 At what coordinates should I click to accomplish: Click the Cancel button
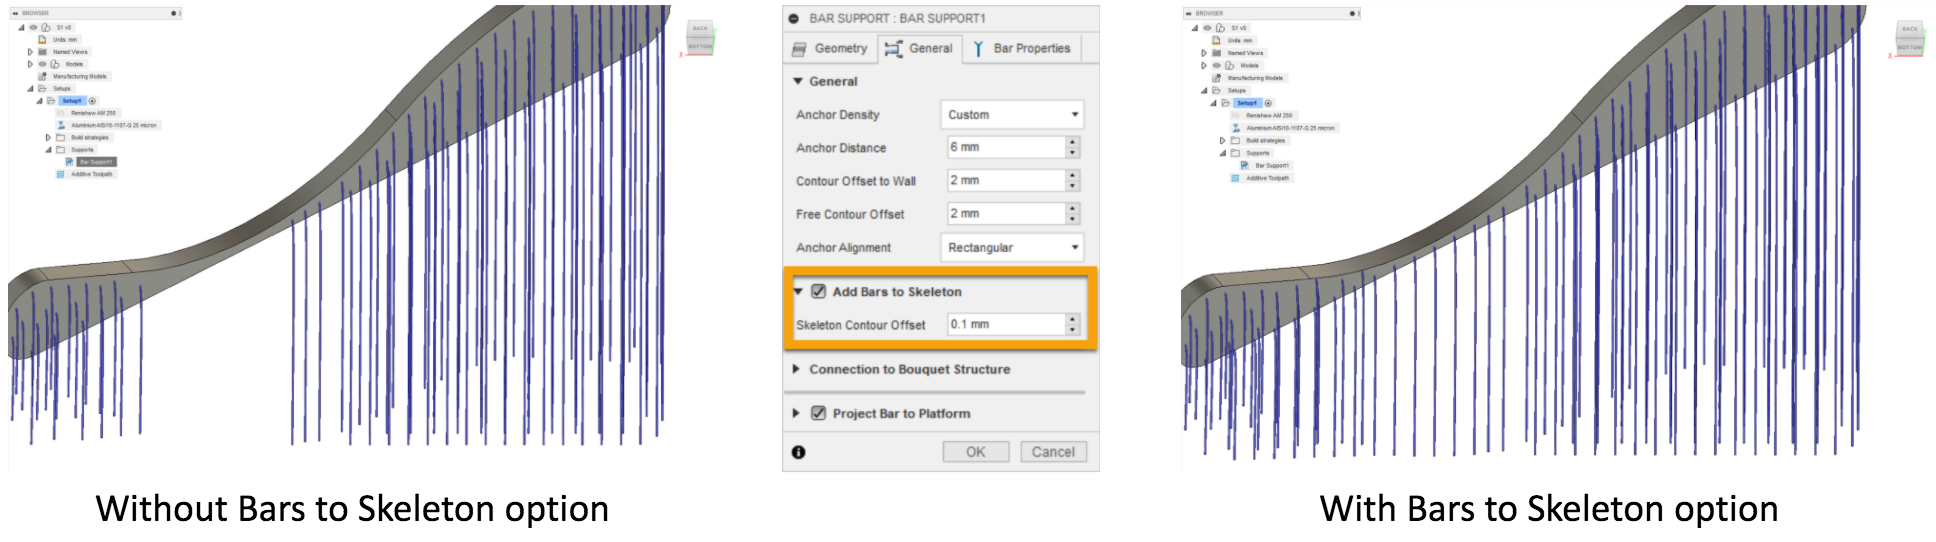point(1053,452)
